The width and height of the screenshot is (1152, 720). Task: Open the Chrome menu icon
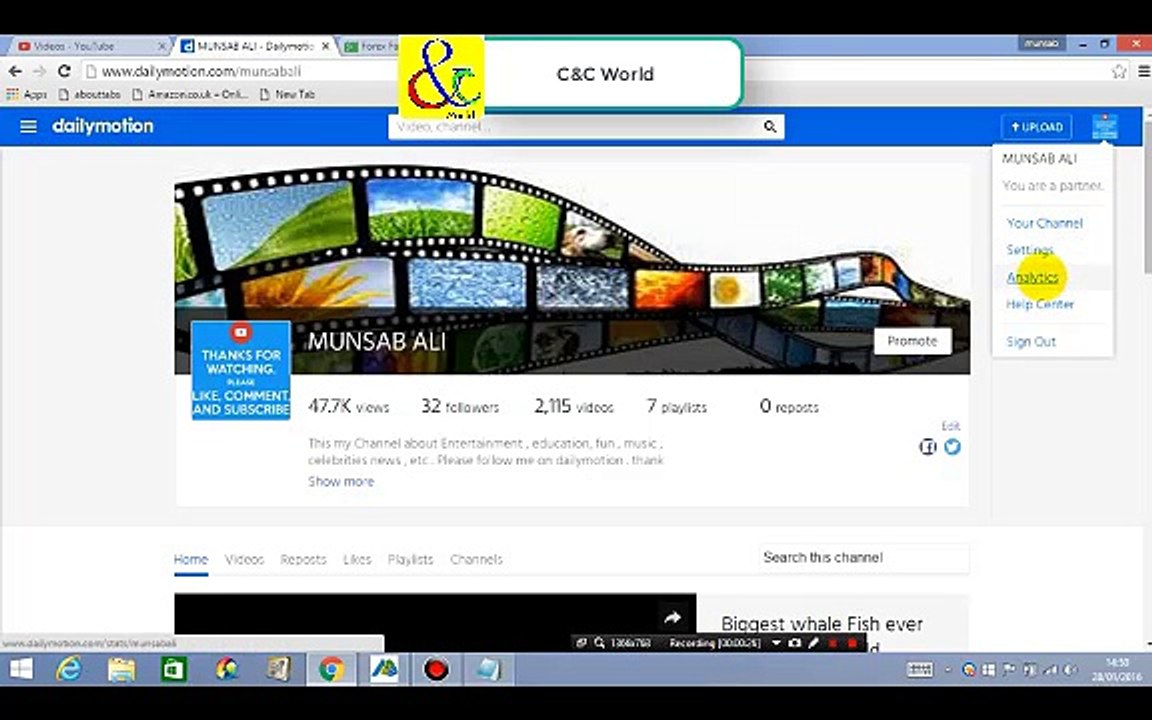point(1144,71)
